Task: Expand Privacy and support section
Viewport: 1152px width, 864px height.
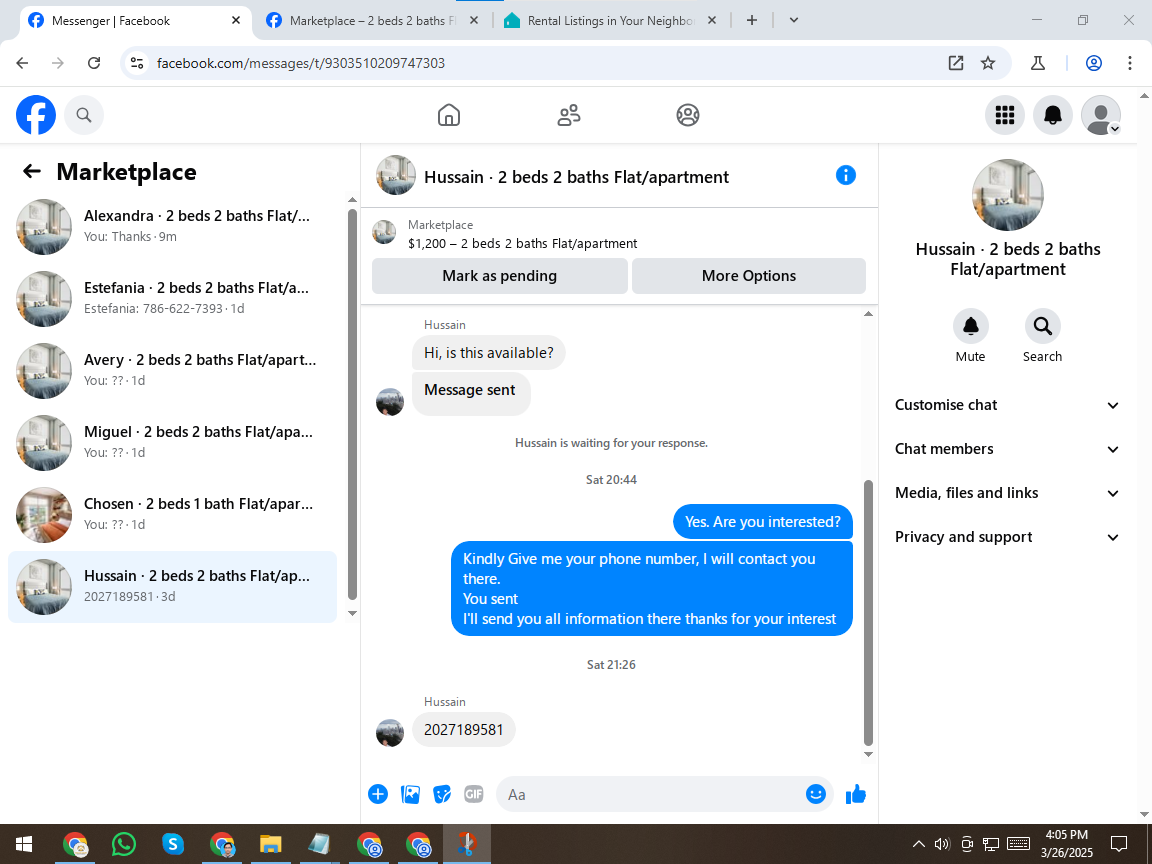Action: point(1007,537)
